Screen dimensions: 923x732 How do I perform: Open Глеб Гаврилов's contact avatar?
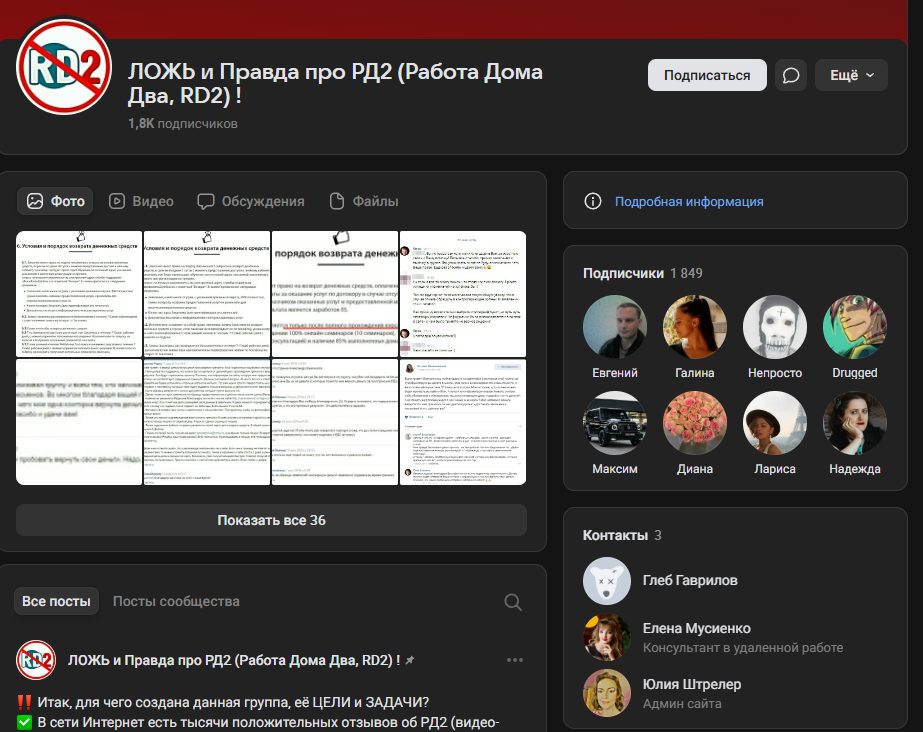tap(607, 581)
